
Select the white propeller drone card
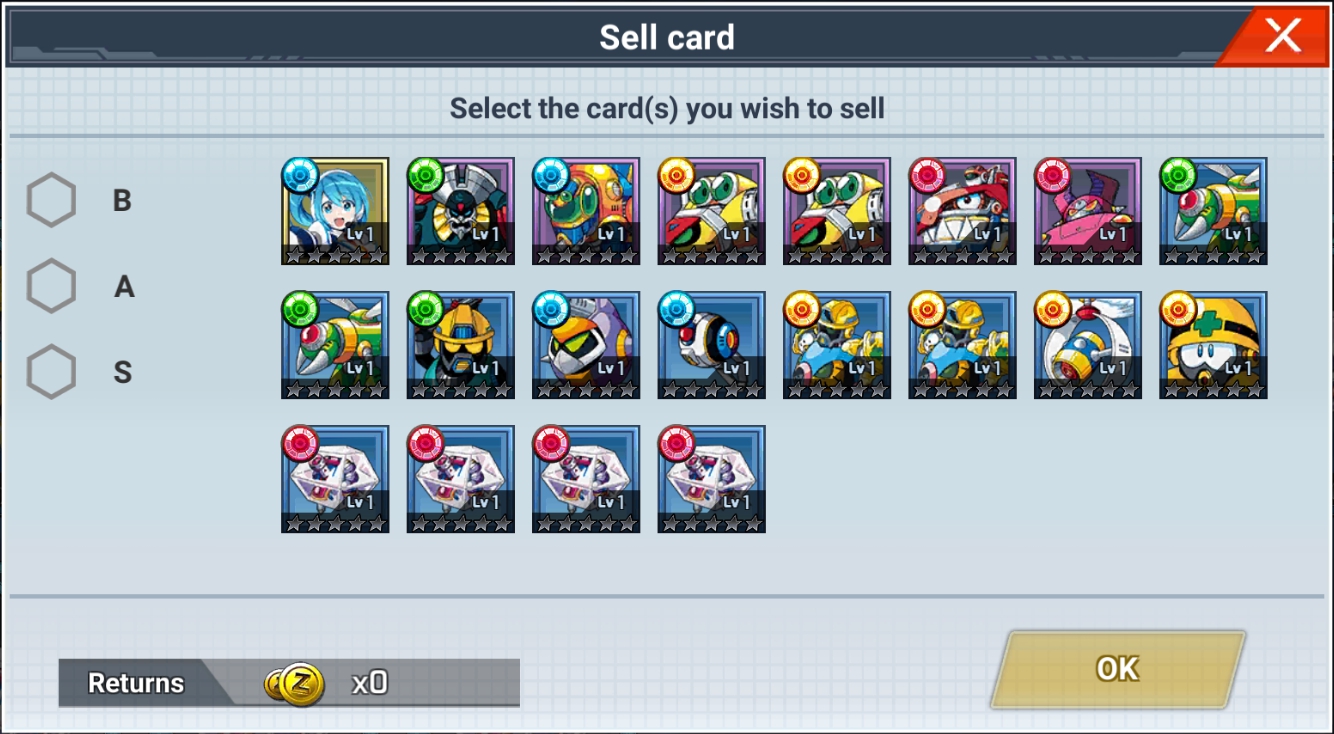click(1088, 345)
